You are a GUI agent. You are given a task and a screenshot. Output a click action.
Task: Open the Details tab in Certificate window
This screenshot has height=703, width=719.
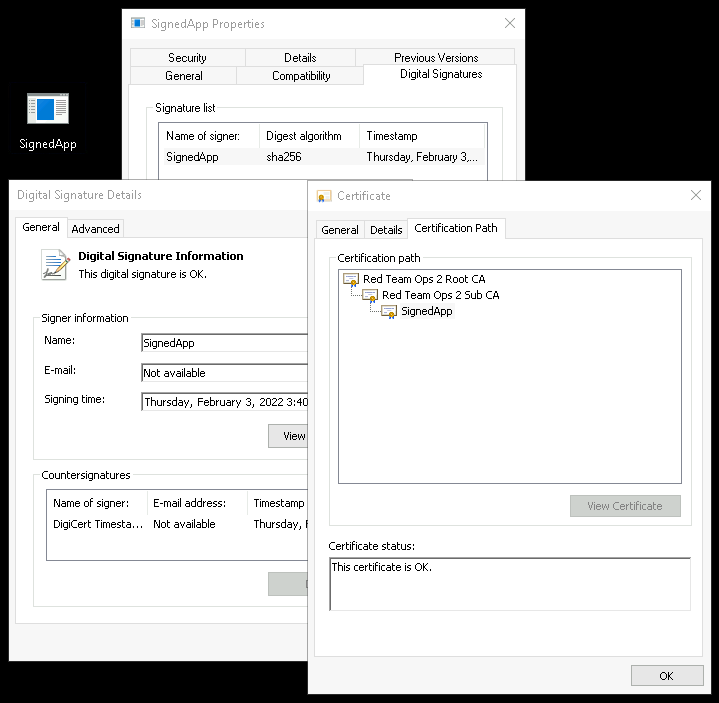pyautogui.click(x=386, y=230)
